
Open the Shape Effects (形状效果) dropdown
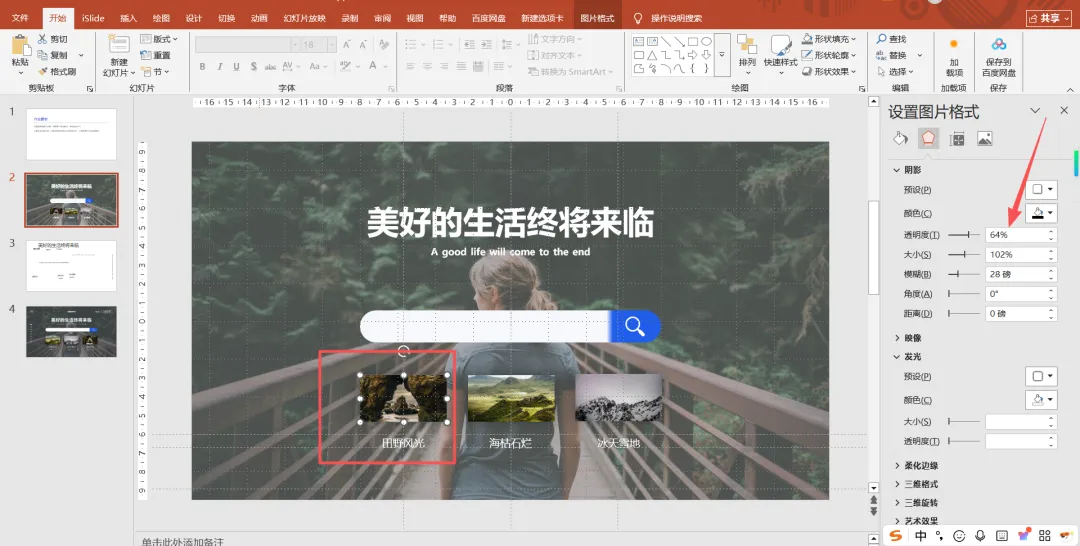pyautogui.click(x=829, y=72)
